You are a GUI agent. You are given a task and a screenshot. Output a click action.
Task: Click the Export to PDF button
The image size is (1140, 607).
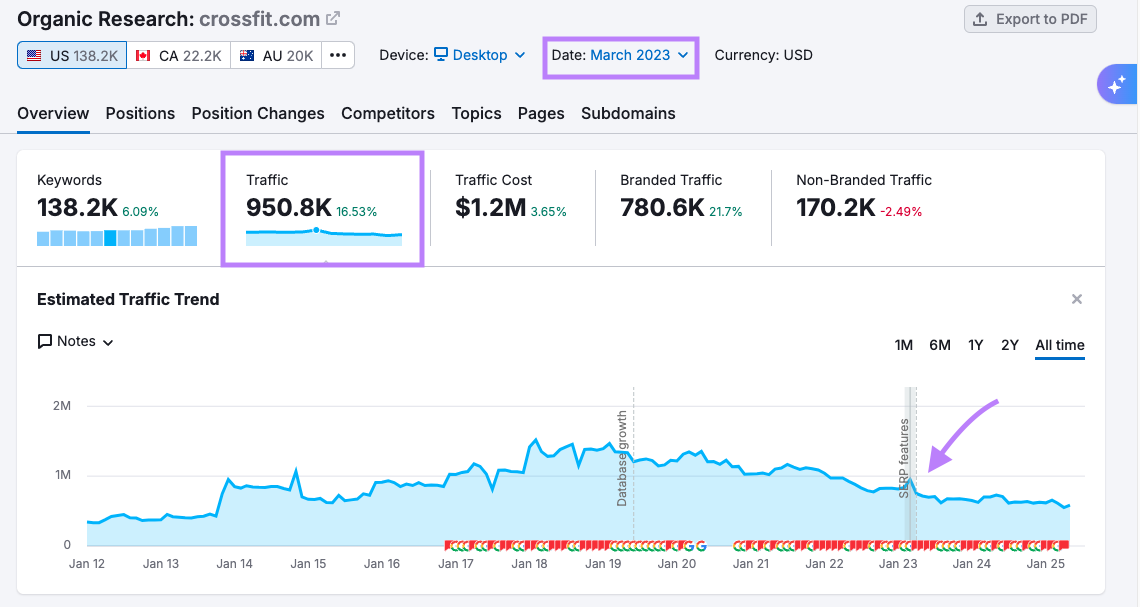1030,19
